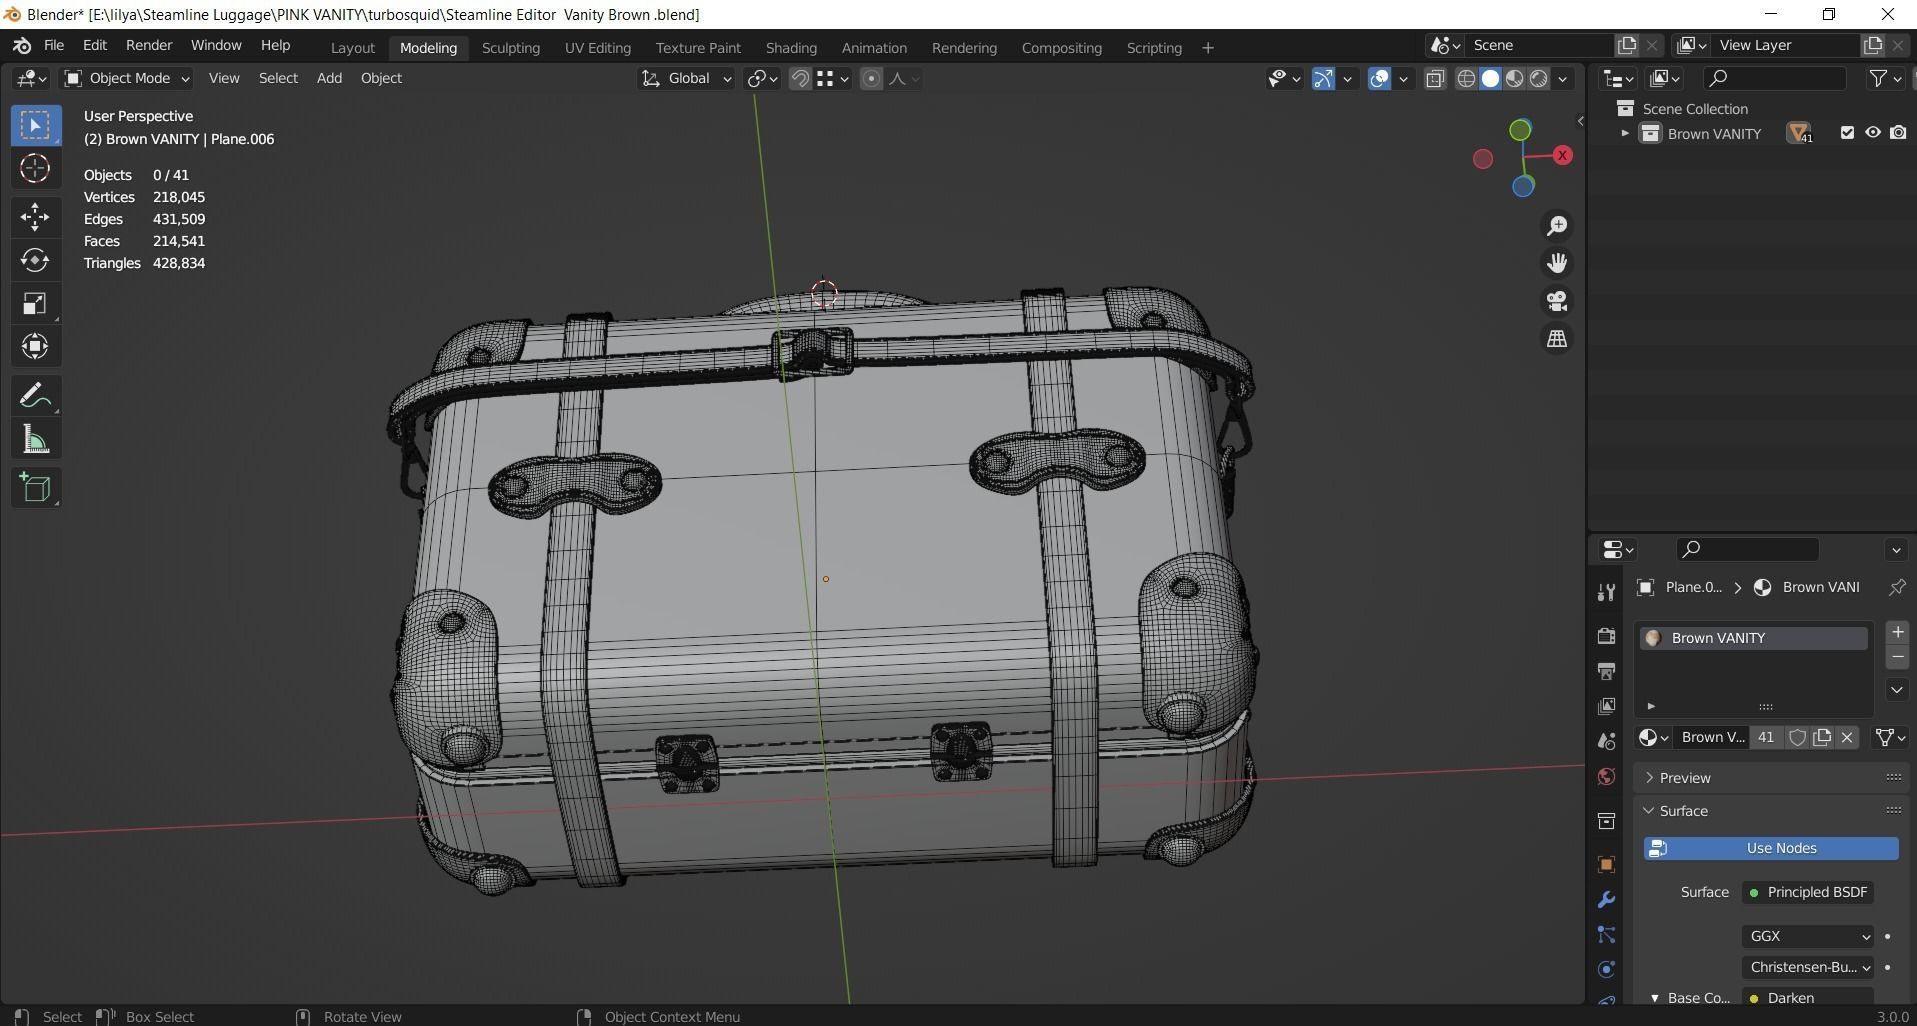Image resolution: width=1917 pixels, height=1026 pixels.
Task: Switch perspective/orthographic grid icon
Action: 1557,339
